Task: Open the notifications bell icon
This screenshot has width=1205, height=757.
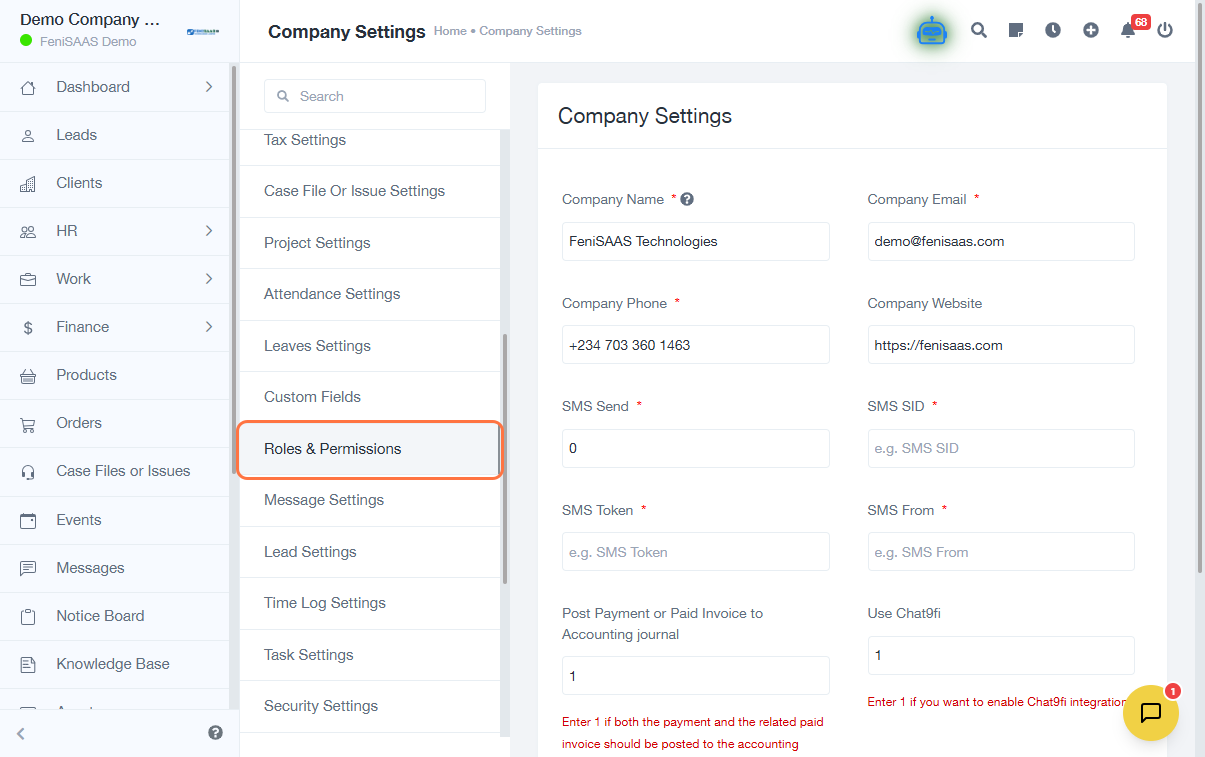Action: tap(1128, 31)
